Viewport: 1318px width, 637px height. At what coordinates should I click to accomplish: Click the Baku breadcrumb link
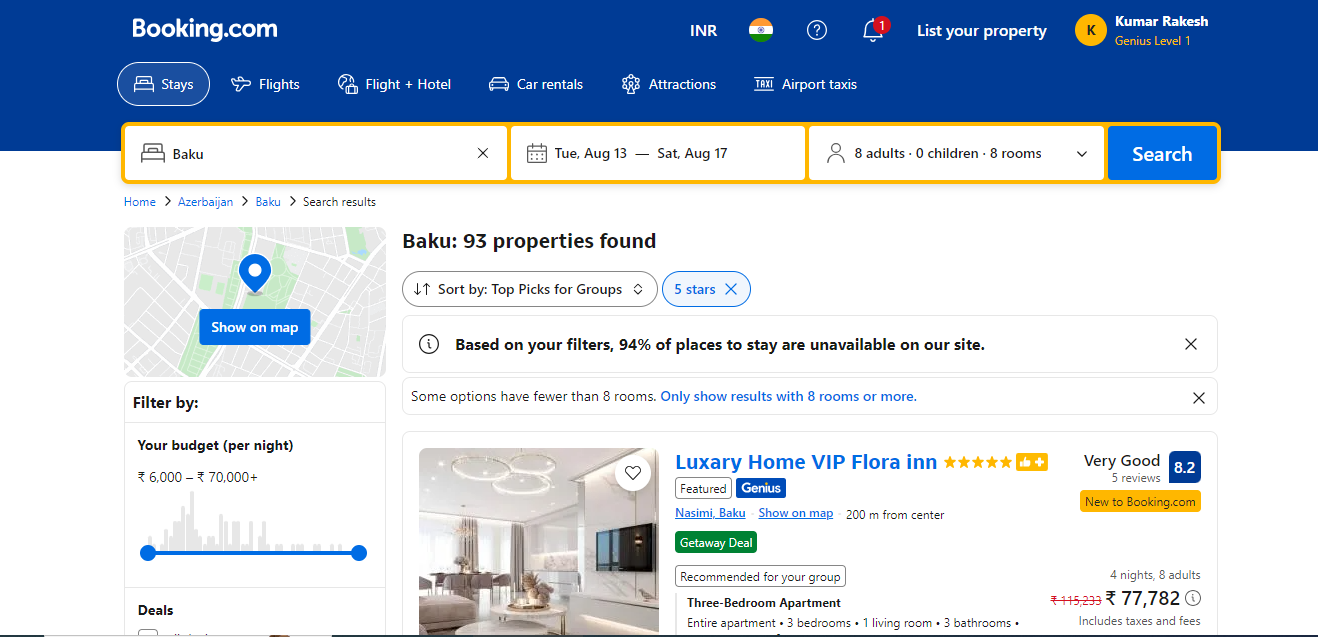[268, 202]
